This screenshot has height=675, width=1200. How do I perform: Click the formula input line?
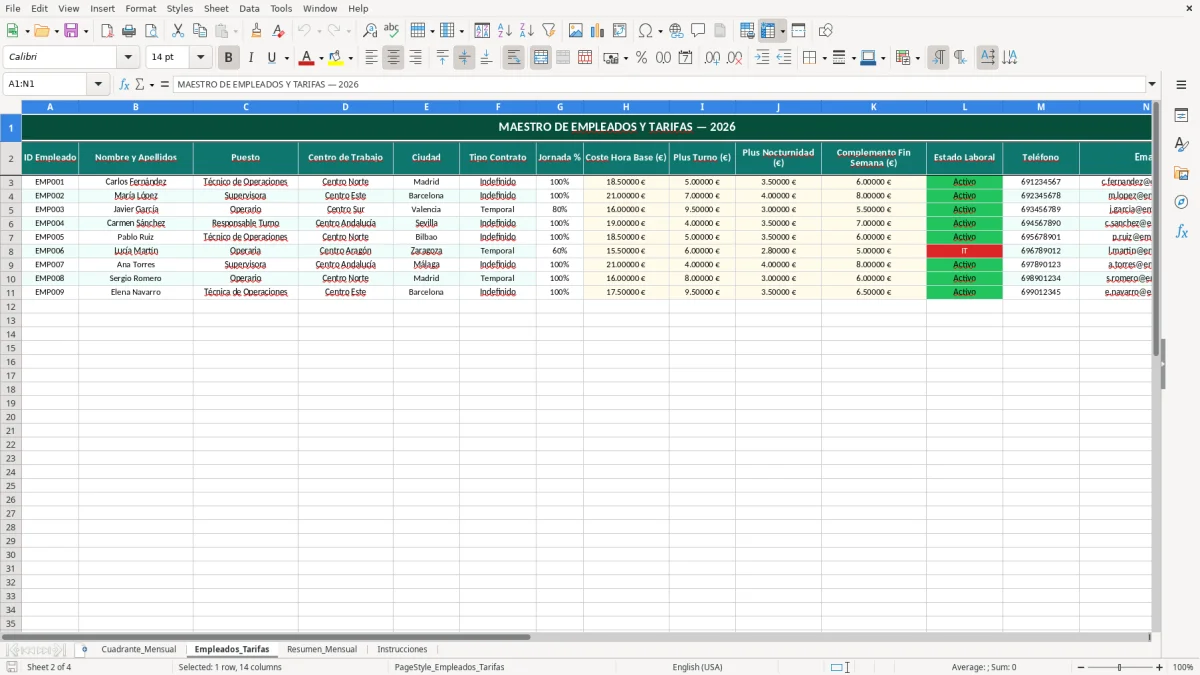coord(659,84)
